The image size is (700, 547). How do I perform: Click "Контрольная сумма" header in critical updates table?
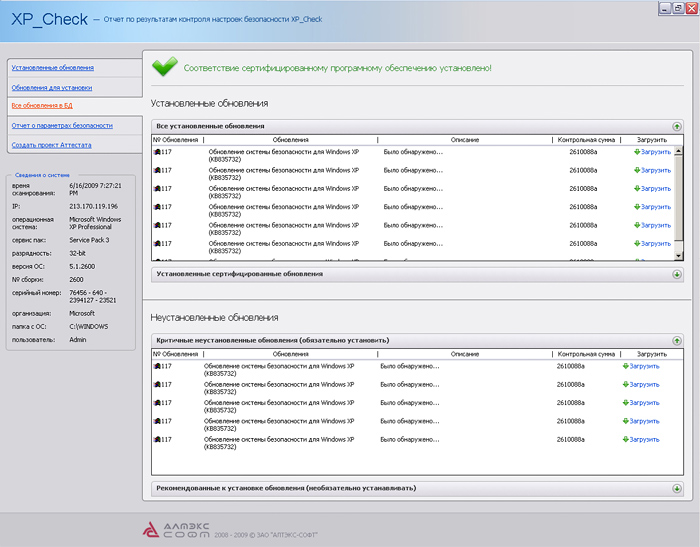coord(586,354)
